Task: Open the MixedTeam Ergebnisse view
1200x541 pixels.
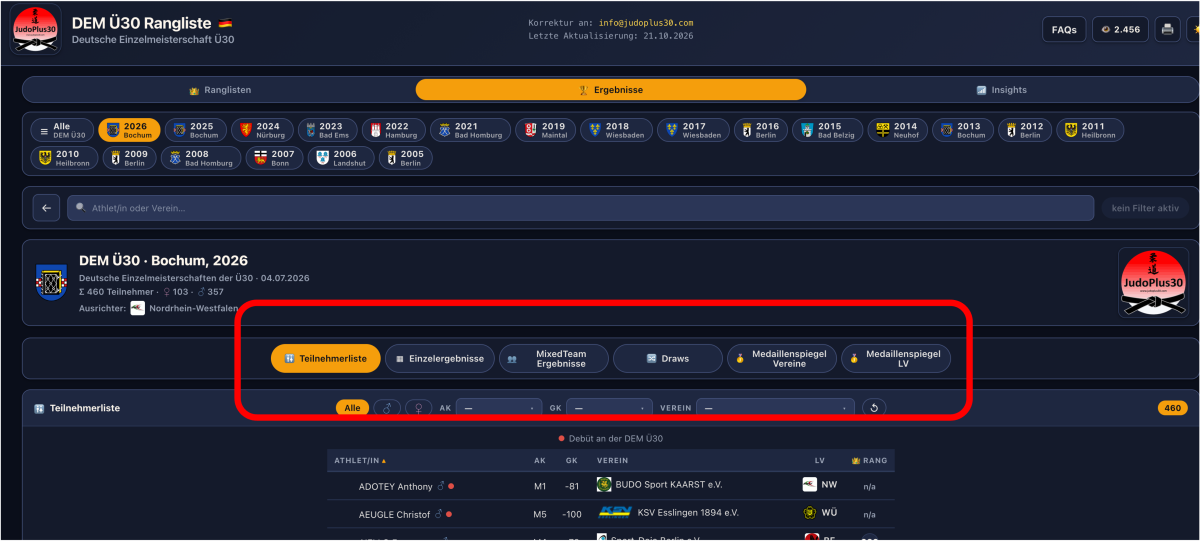Action: [553, 358]
